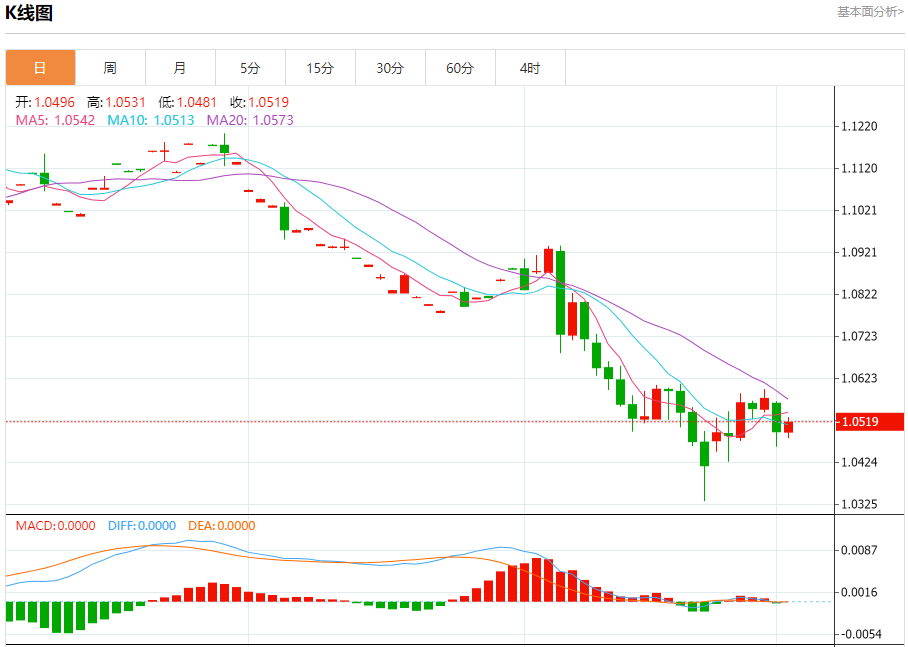Click the 1.0623 price axis label

tap(859, 378)
